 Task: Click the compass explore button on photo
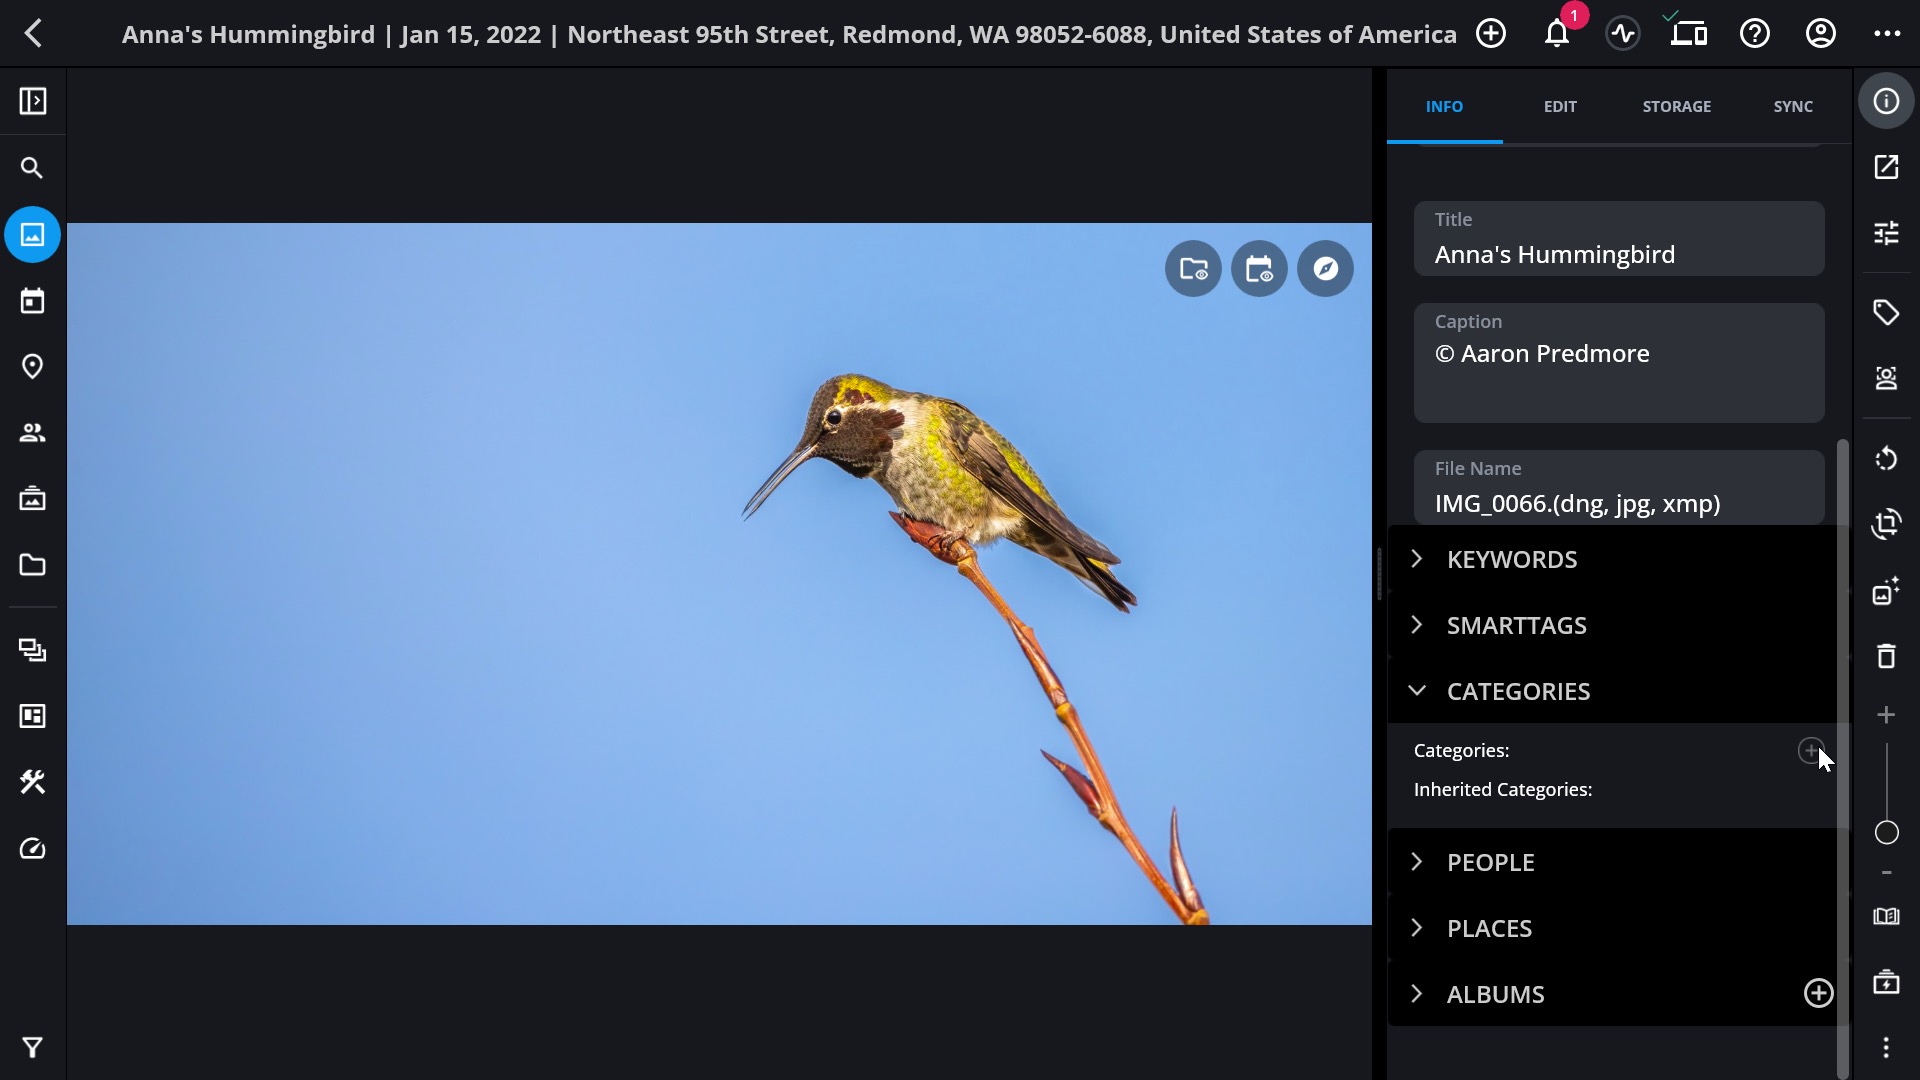tap(1325, 269)
